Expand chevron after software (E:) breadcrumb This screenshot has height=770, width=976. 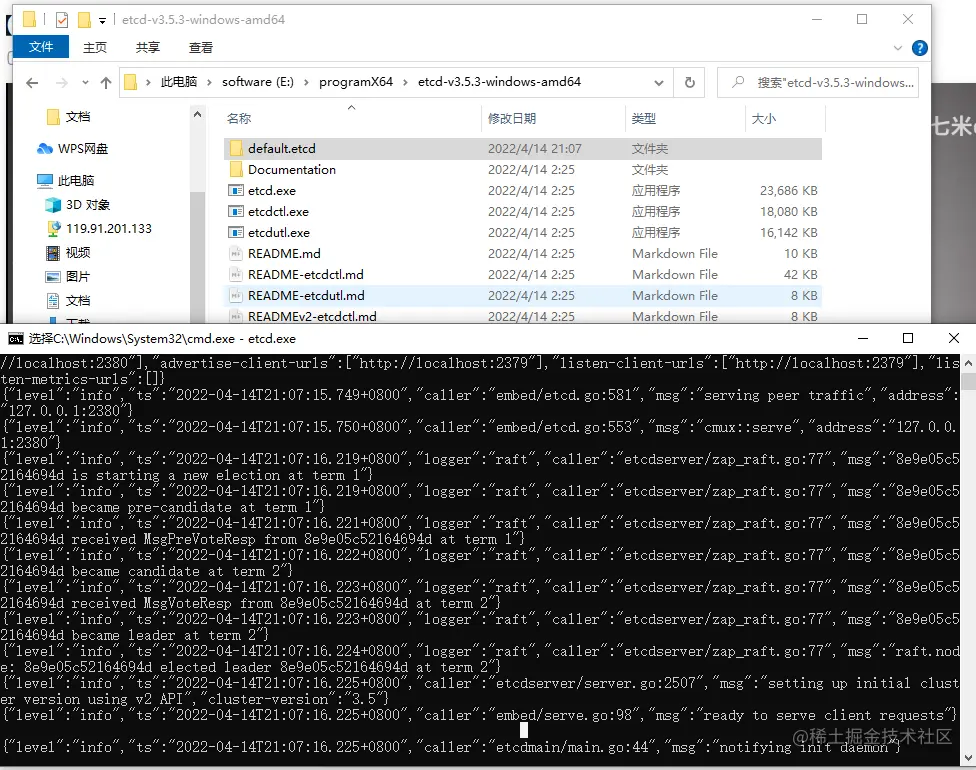[x=306, y=82]
